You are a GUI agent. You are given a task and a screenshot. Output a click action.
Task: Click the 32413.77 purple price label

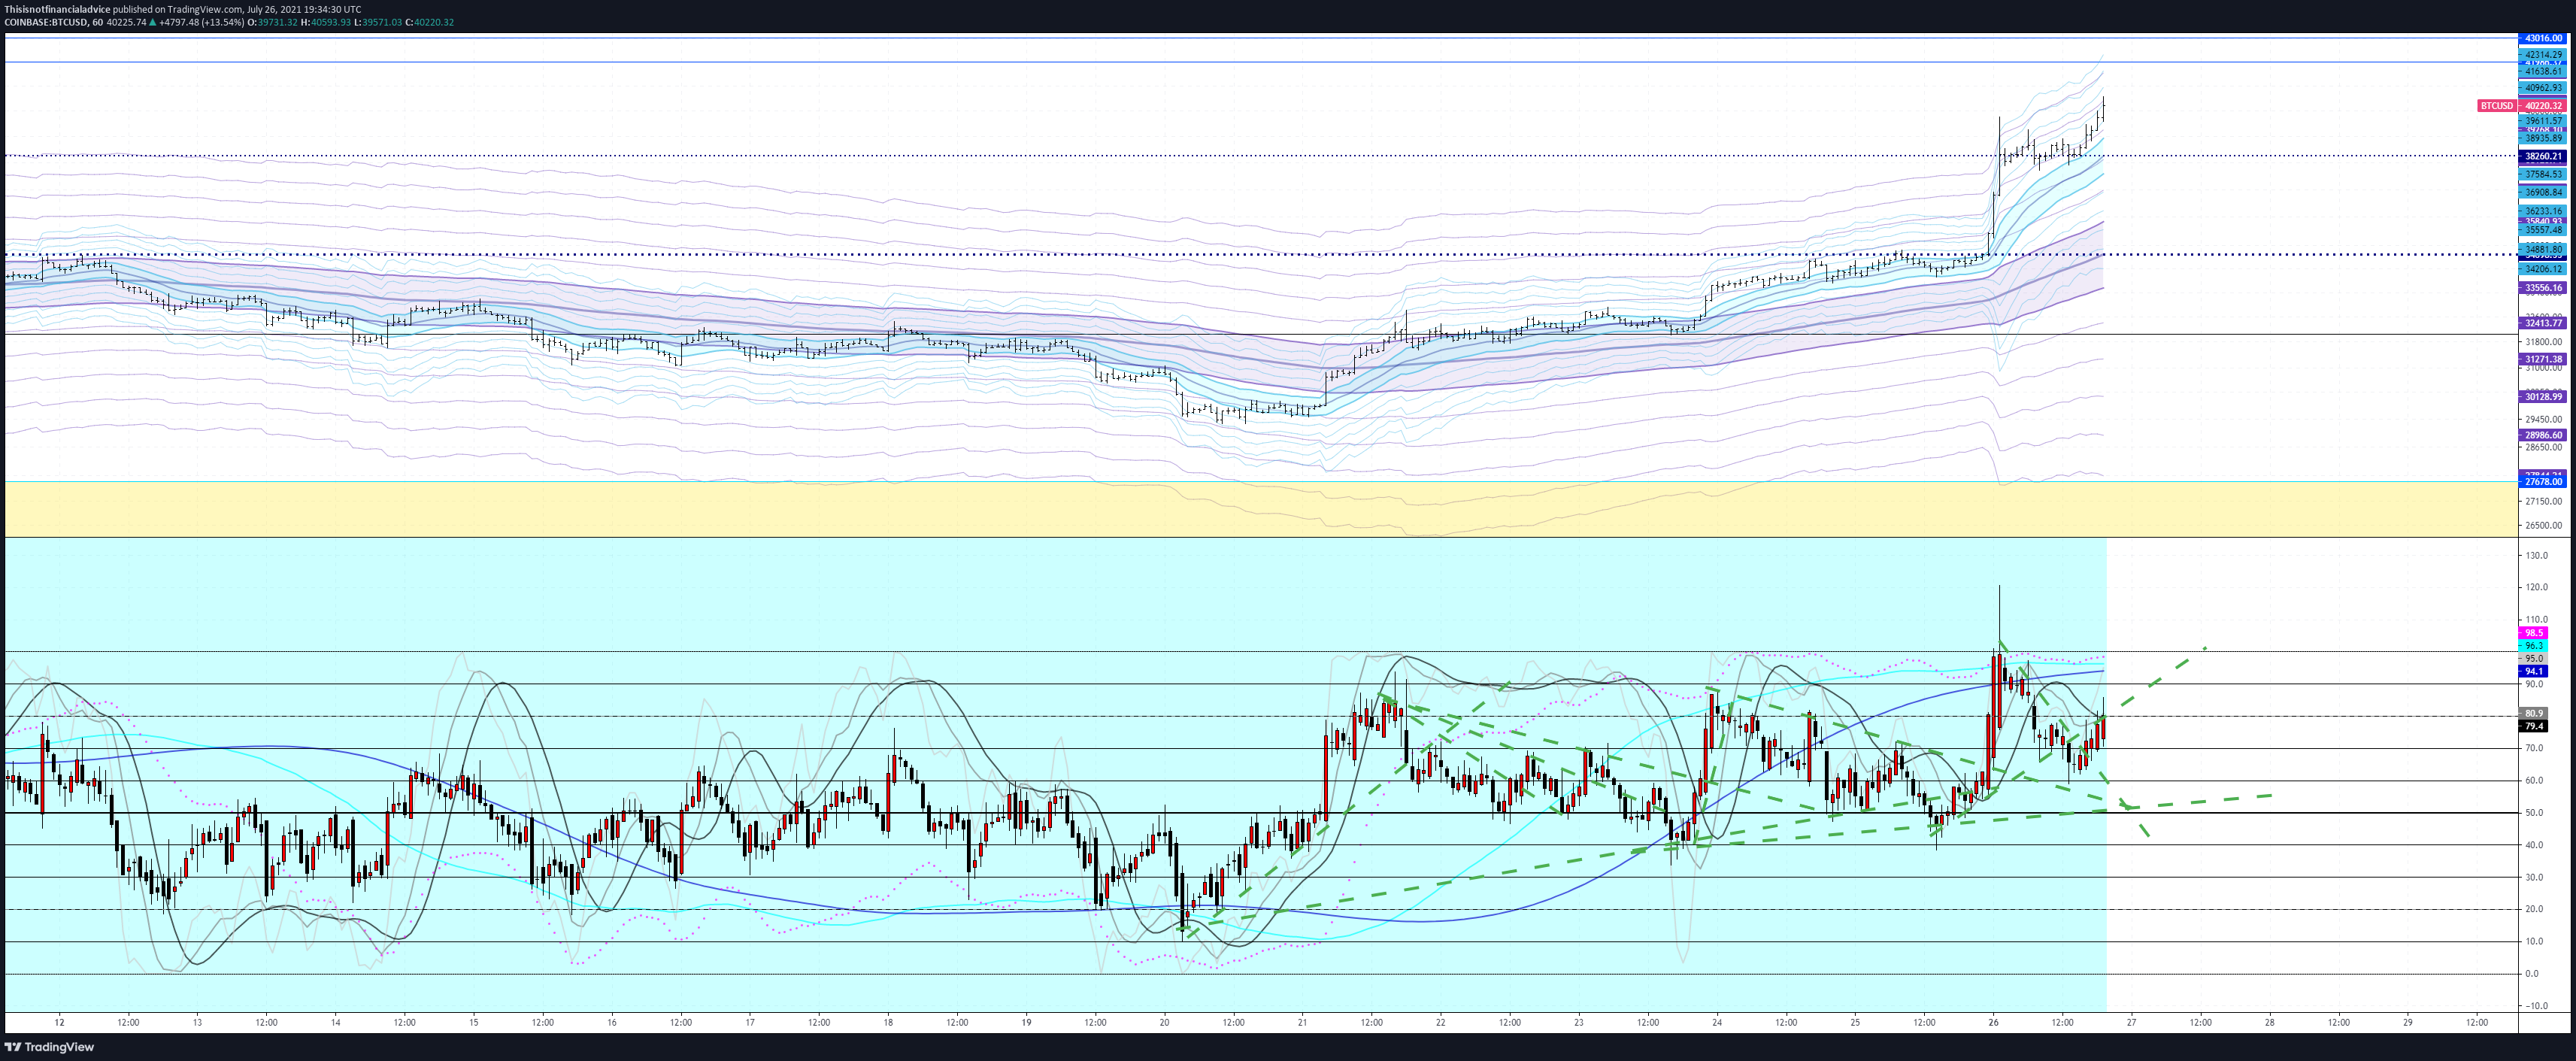click(2544, 323)
